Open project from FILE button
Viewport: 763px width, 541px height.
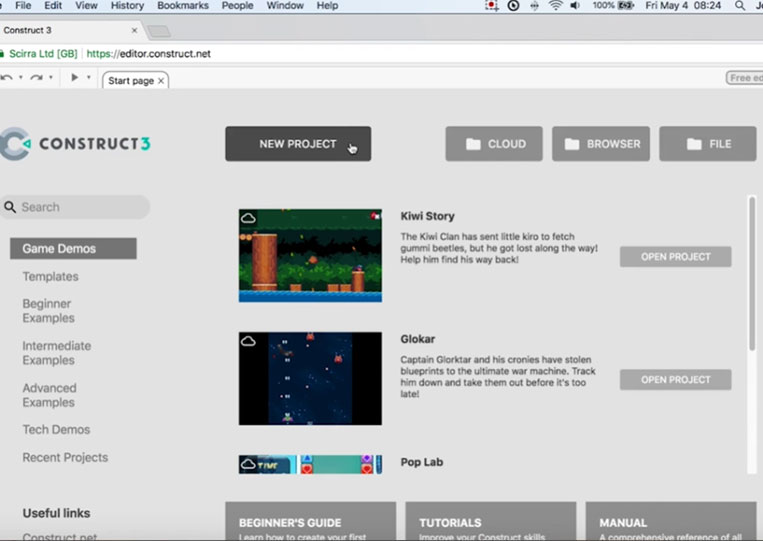click(x=708, y=144)
